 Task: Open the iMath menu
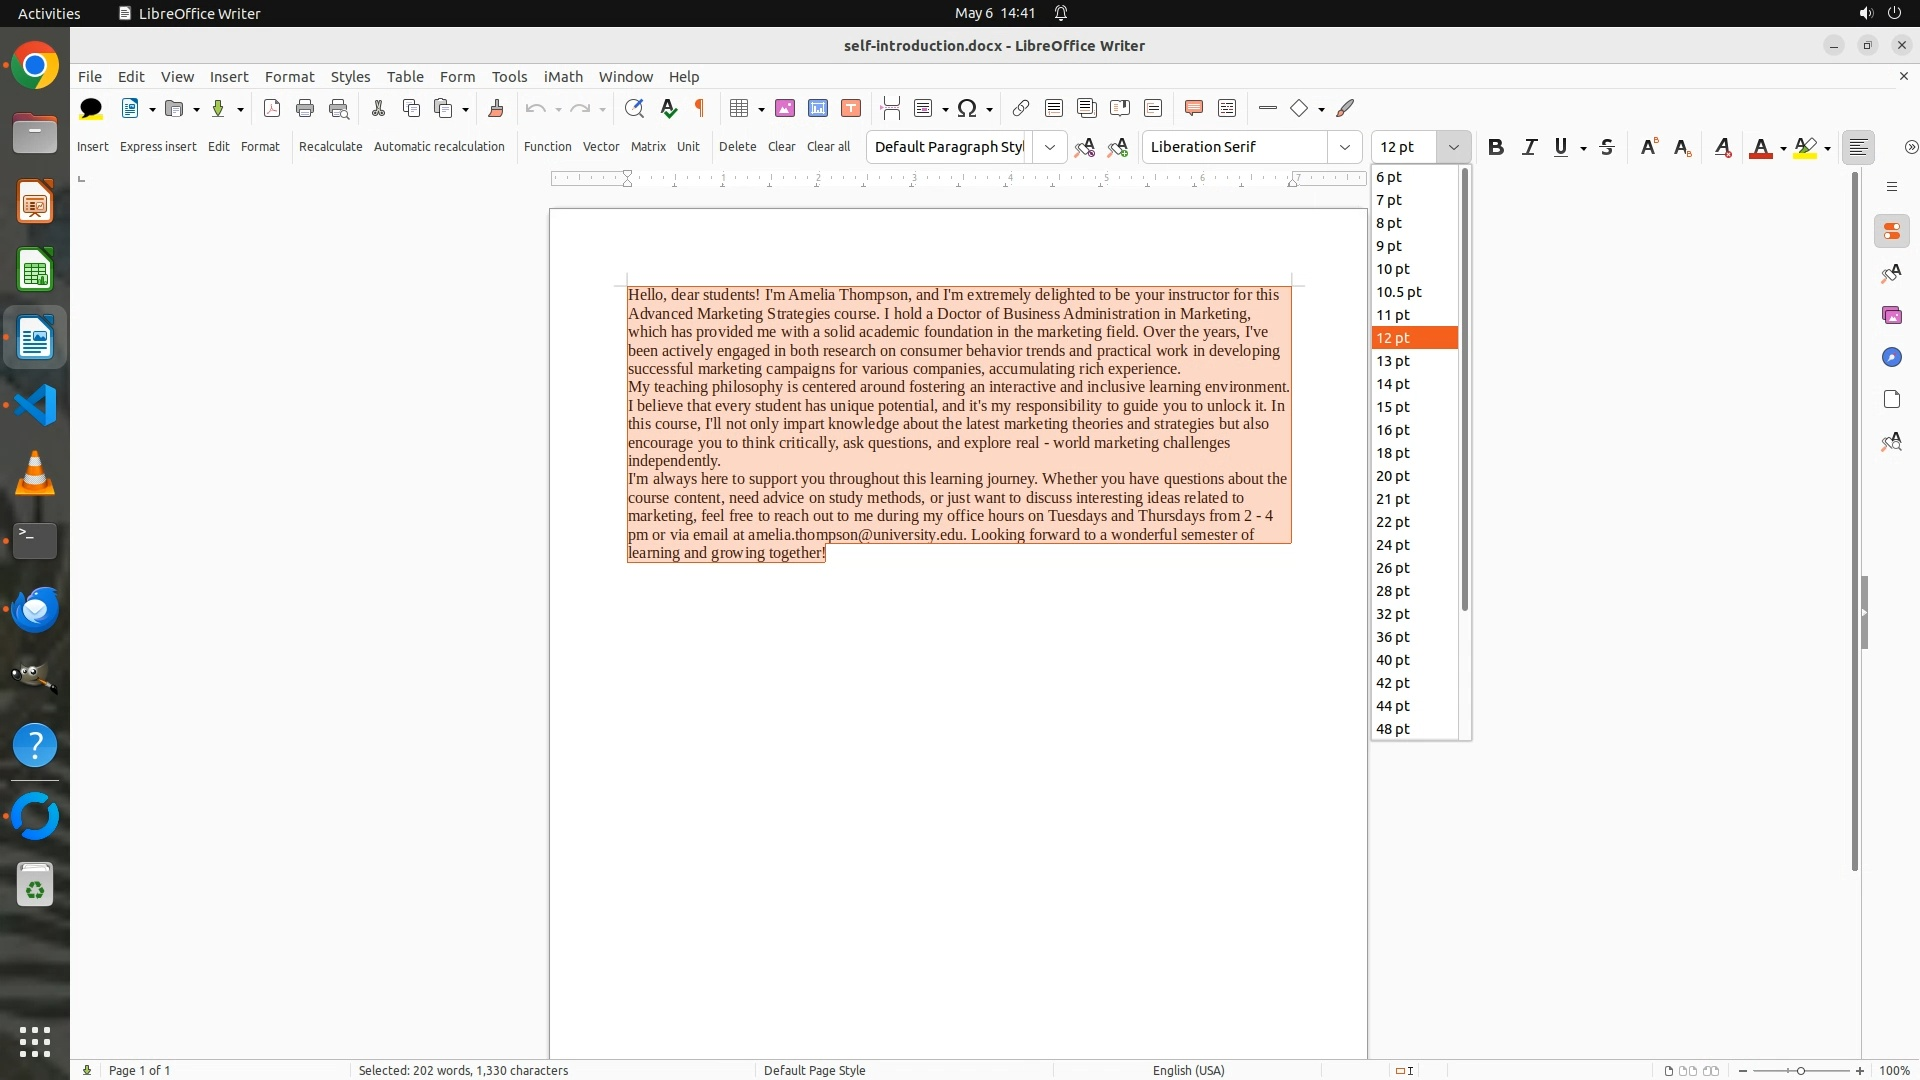point(562,76)
